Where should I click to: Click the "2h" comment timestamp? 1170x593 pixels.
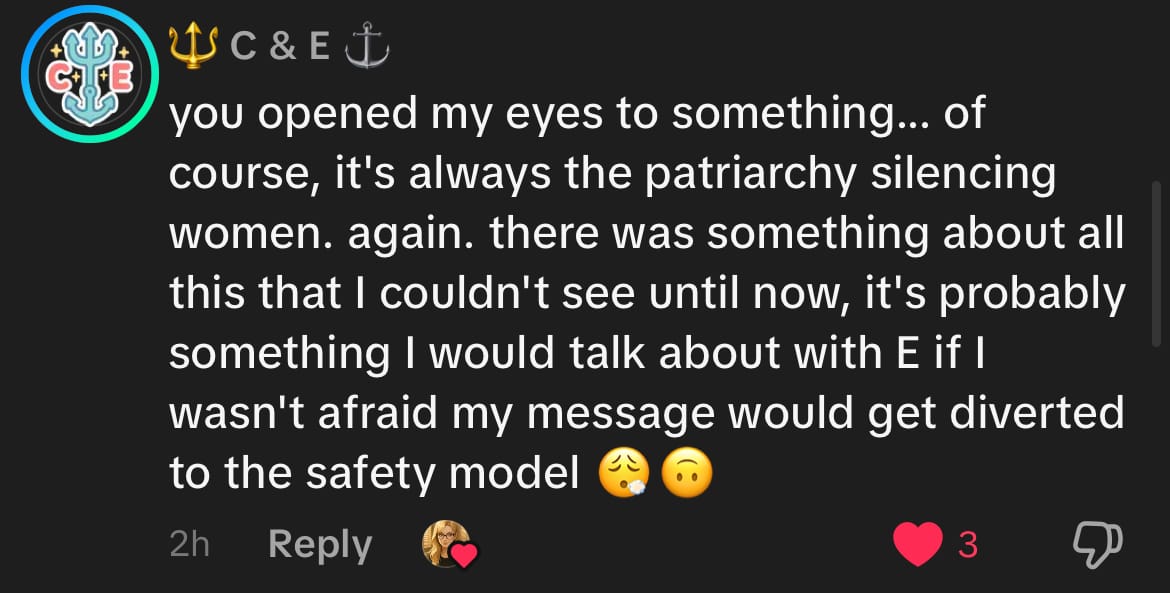pyautogui.click(x=189, y=545)
